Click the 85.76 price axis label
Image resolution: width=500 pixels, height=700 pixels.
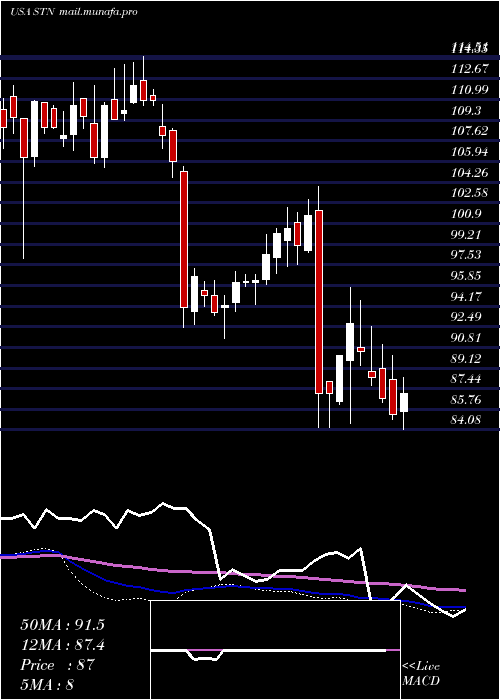[x=467, y=399]
